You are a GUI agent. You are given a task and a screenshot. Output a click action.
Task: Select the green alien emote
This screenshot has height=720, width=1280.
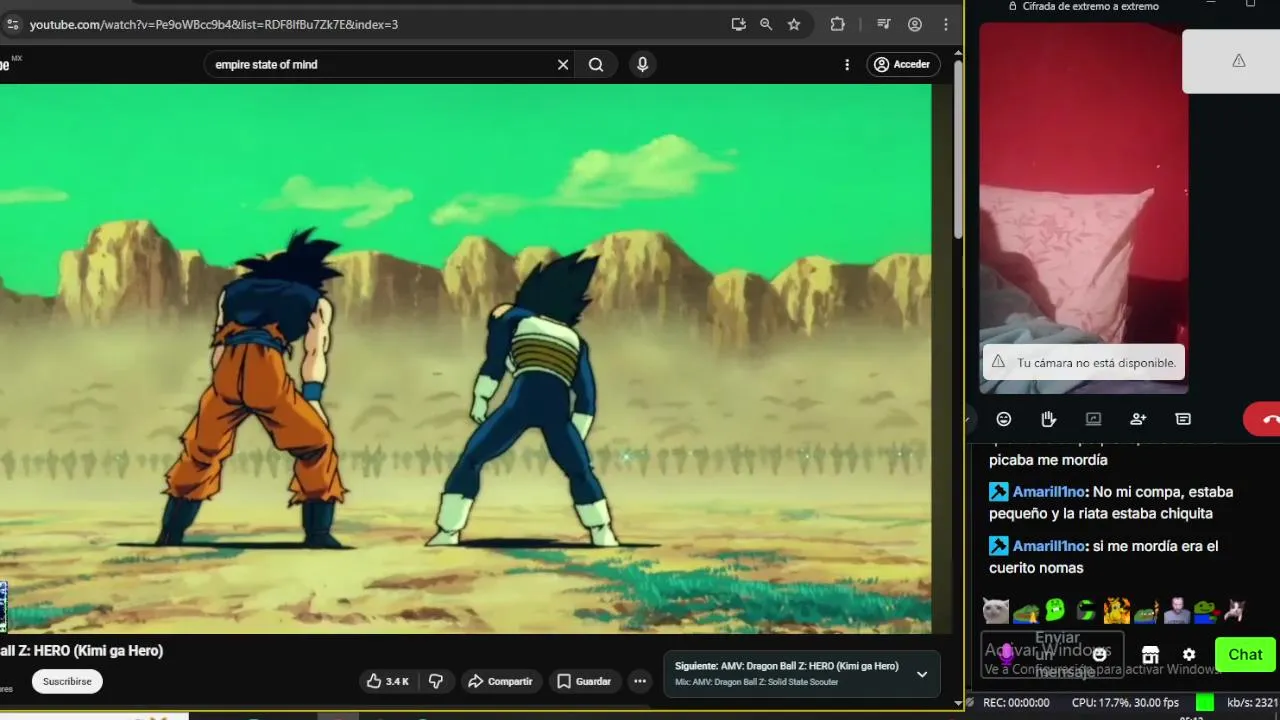[x=1055, y=610]
